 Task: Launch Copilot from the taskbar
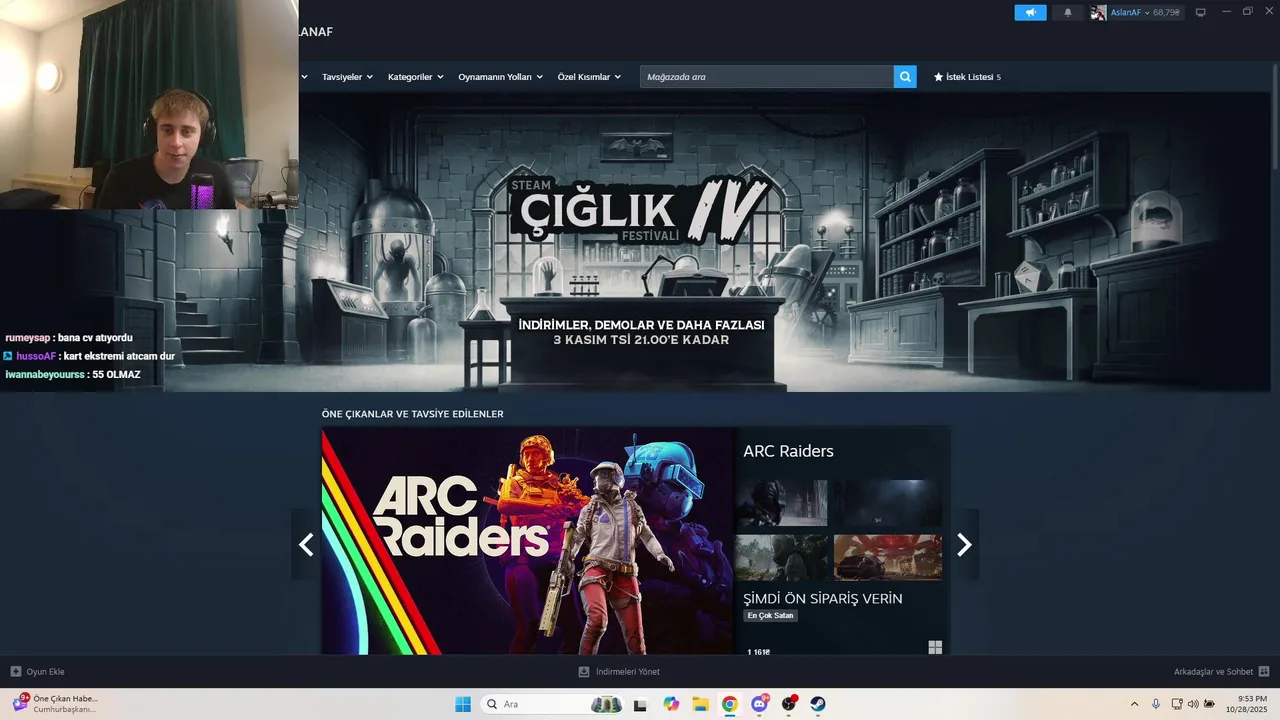671,704
